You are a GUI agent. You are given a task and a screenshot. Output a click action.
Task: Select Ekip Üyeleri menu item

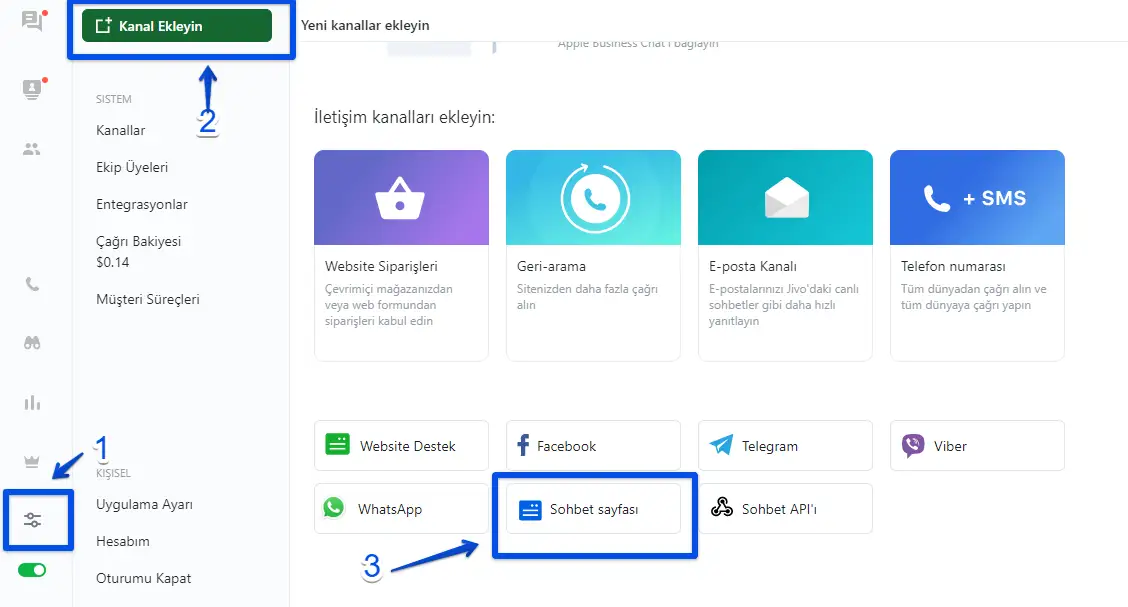tap(132, 168)
